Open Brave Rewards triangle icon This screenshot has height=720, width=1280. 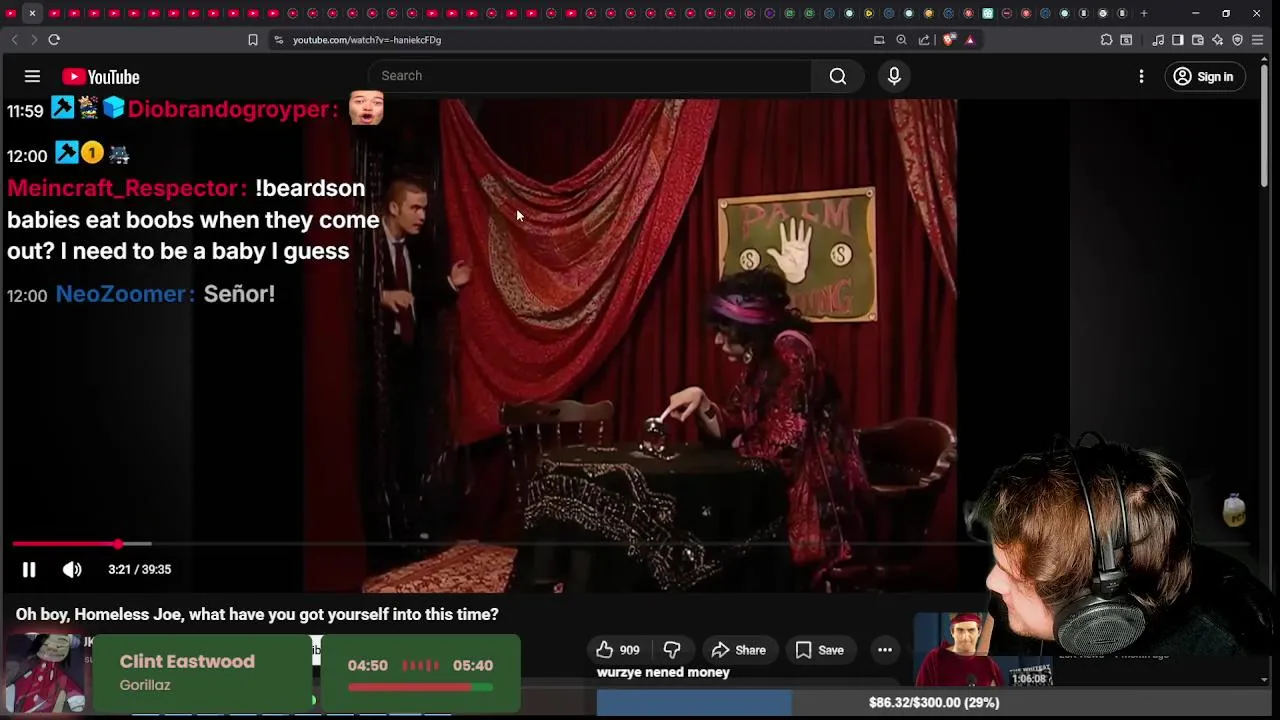970,40
